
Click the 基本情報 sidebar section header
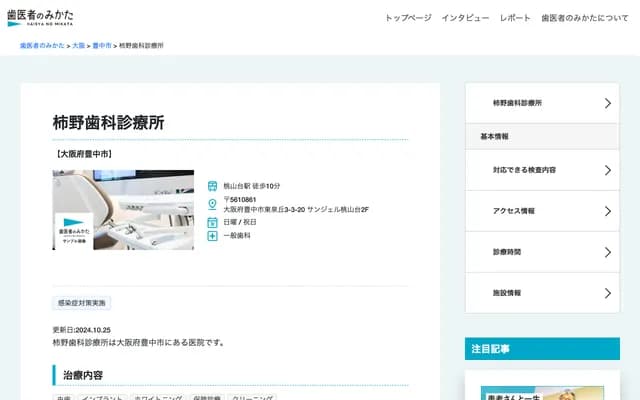[542, 137]
